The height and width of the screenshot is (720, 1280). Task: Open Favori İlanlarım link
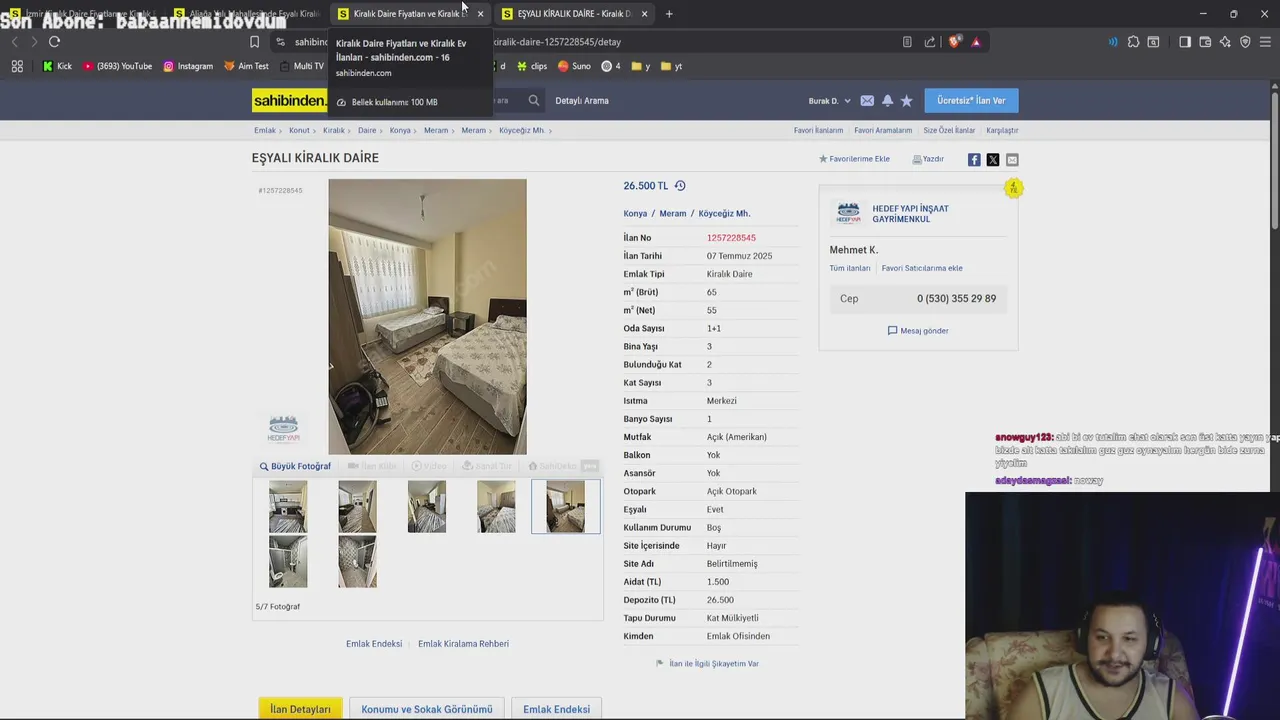point(818,130)
